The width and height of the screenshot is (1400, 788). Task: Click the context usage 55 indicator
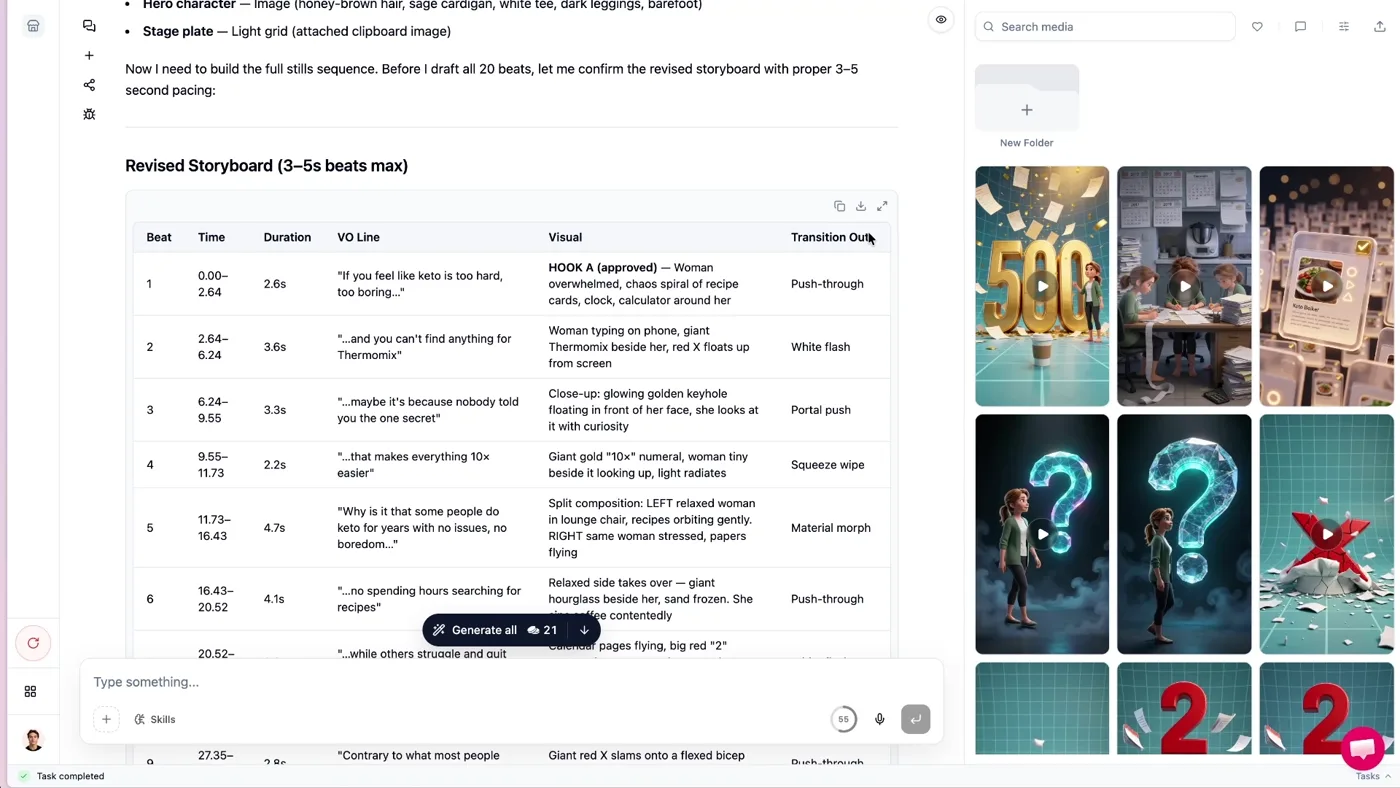843,719
